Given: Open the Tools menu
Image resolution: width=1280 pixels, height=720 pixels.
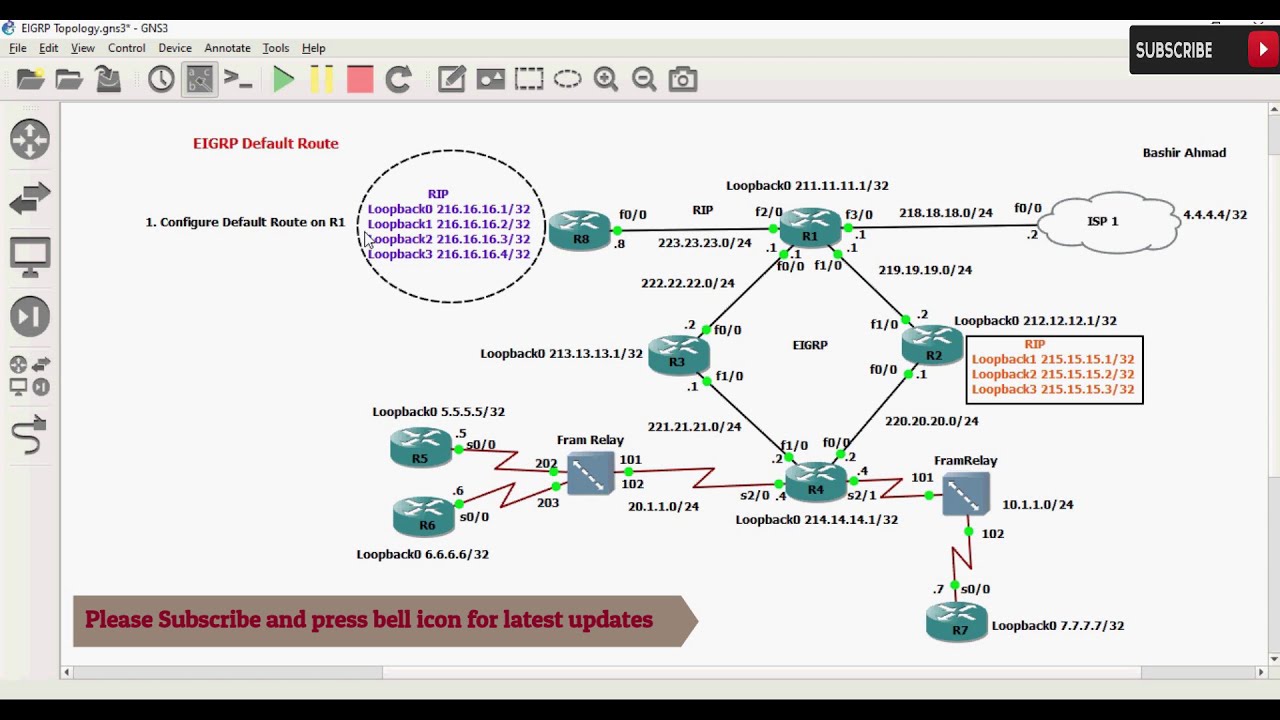Looking at the screenshot, I should (276, 48).
